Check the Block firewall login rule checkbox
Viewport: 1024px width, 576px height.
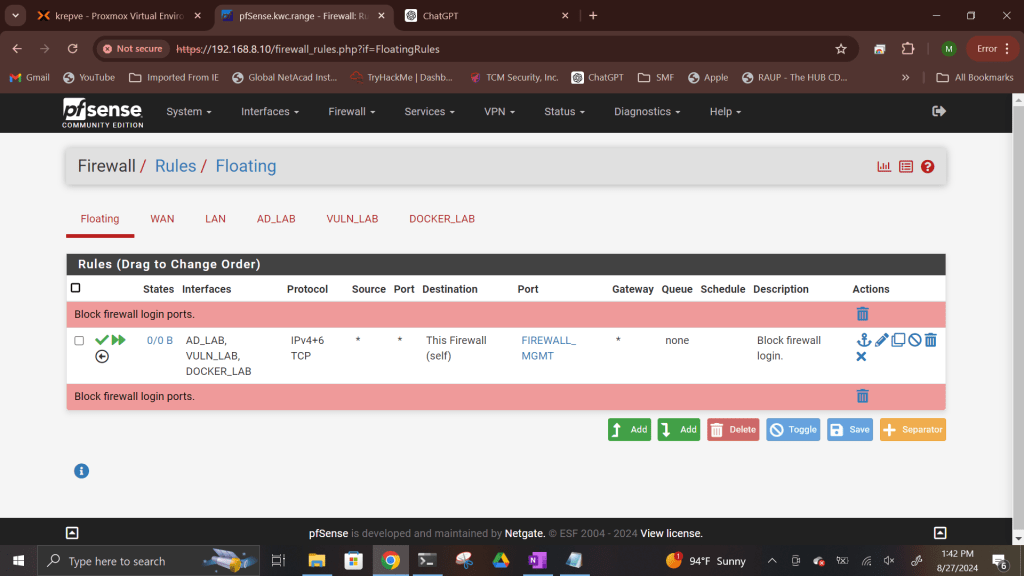pyautogui.click(x=79, y=341)
